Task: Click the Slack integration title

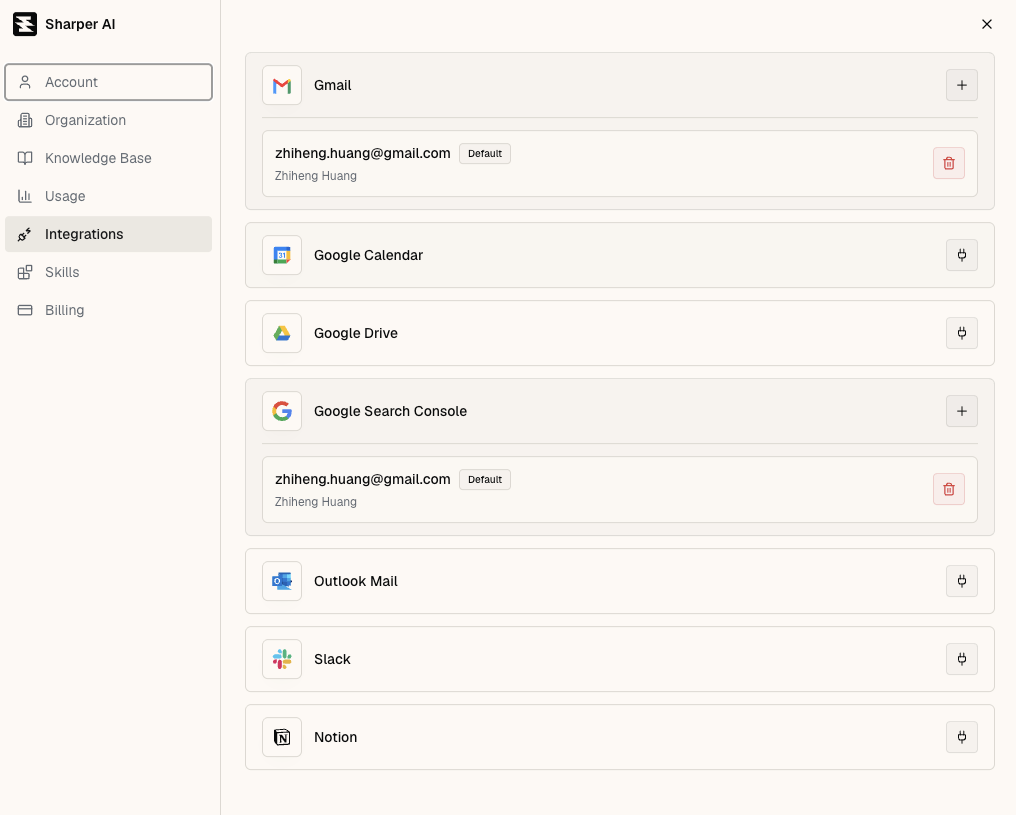Action: pyautogui.click(x=332, y=659)
